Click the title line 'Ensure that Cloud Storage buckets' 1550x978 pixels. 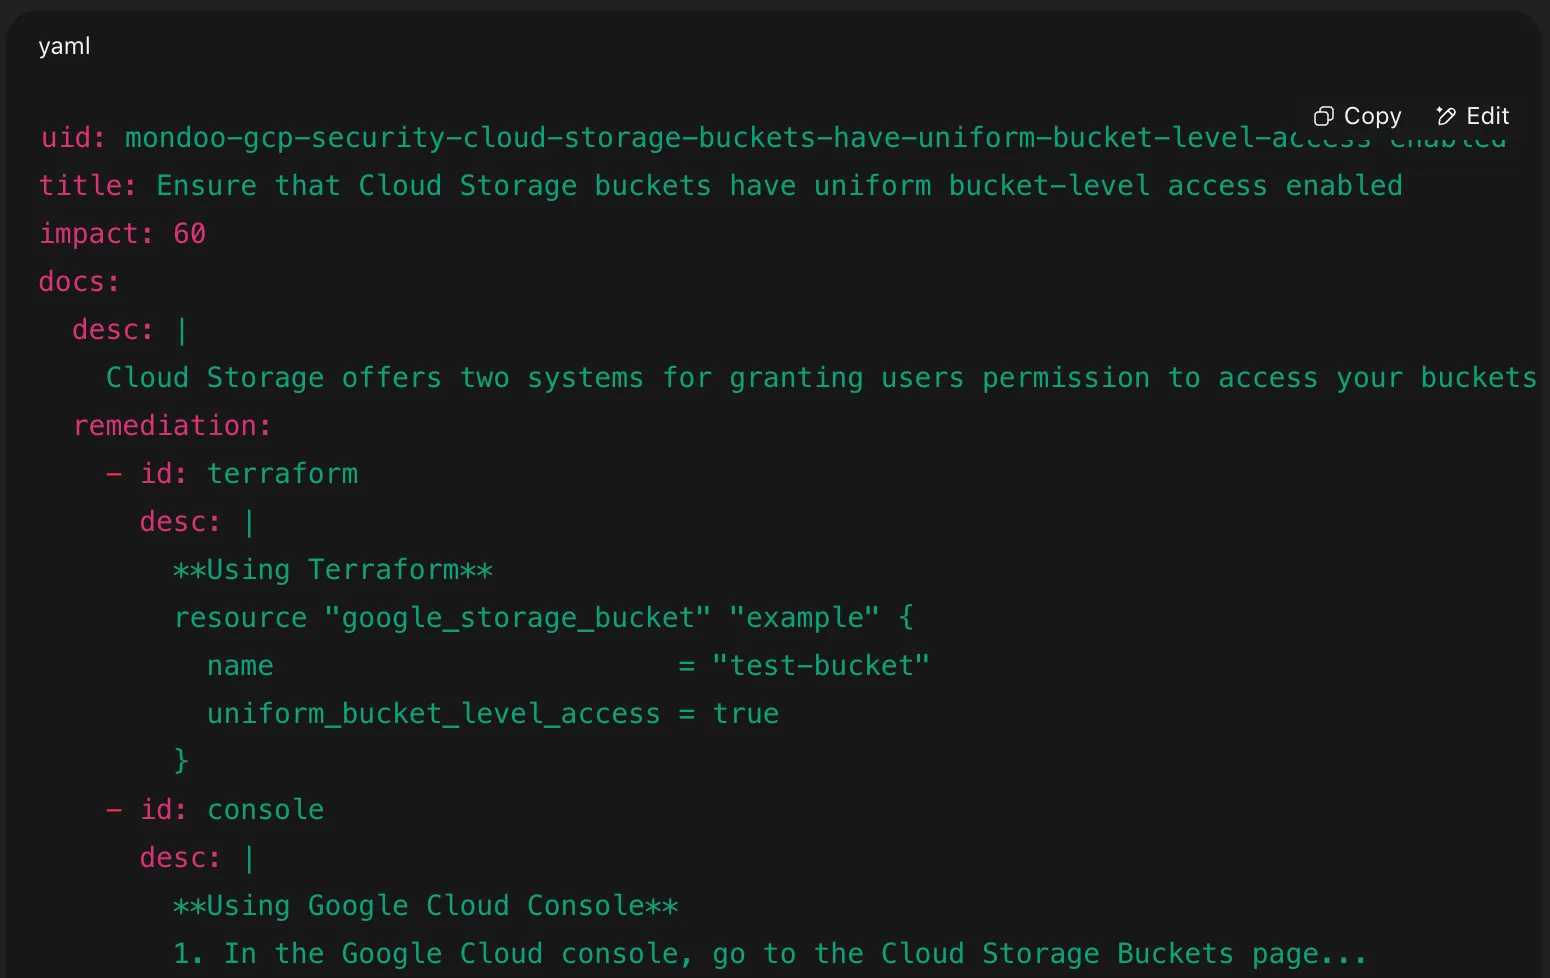(721, 186)
